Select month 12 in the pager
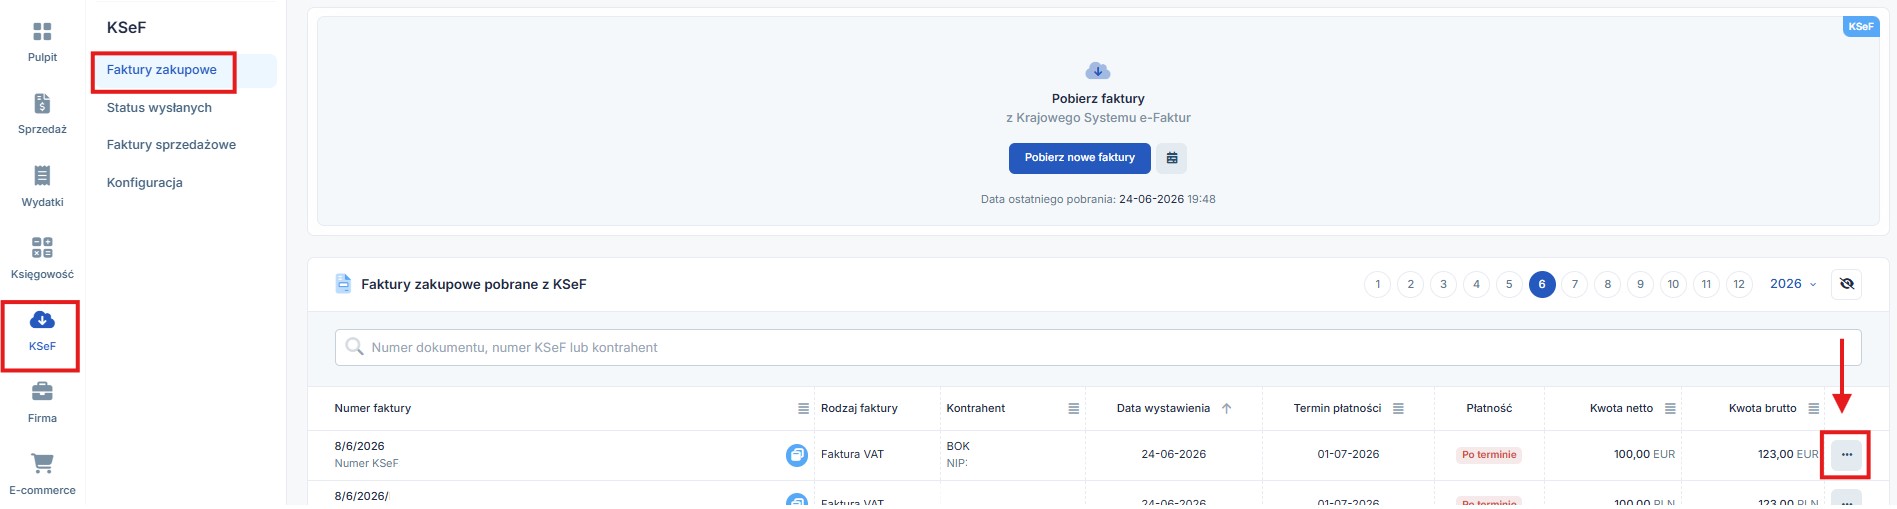This screenshot has height=509, width=1897. [1739, 285]
